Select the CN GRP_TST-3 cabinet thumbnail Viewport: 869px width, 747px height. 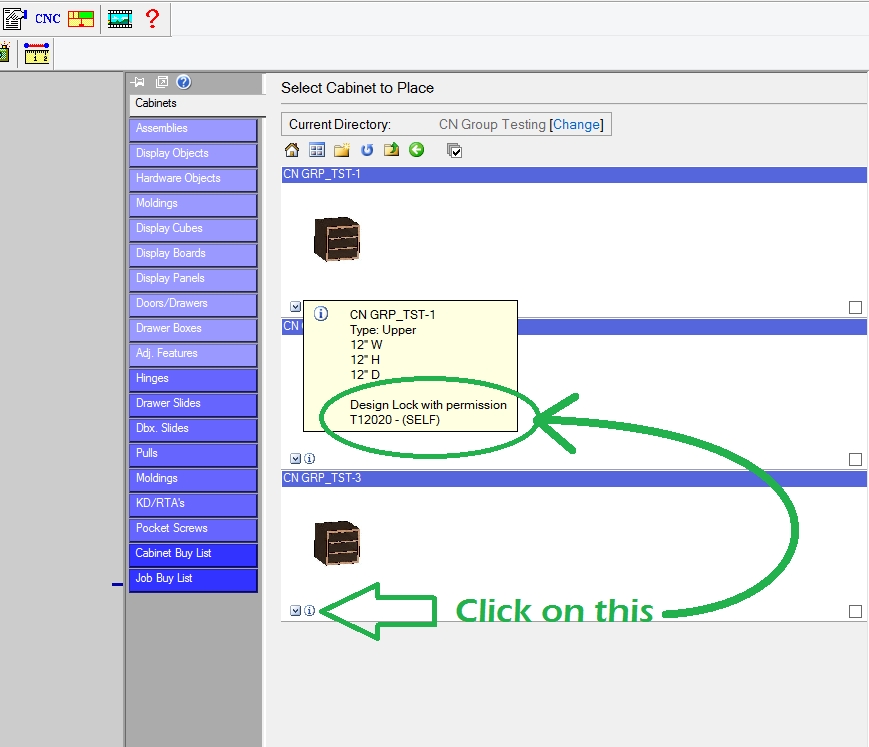pyautogui.click(x=336, y=543)
